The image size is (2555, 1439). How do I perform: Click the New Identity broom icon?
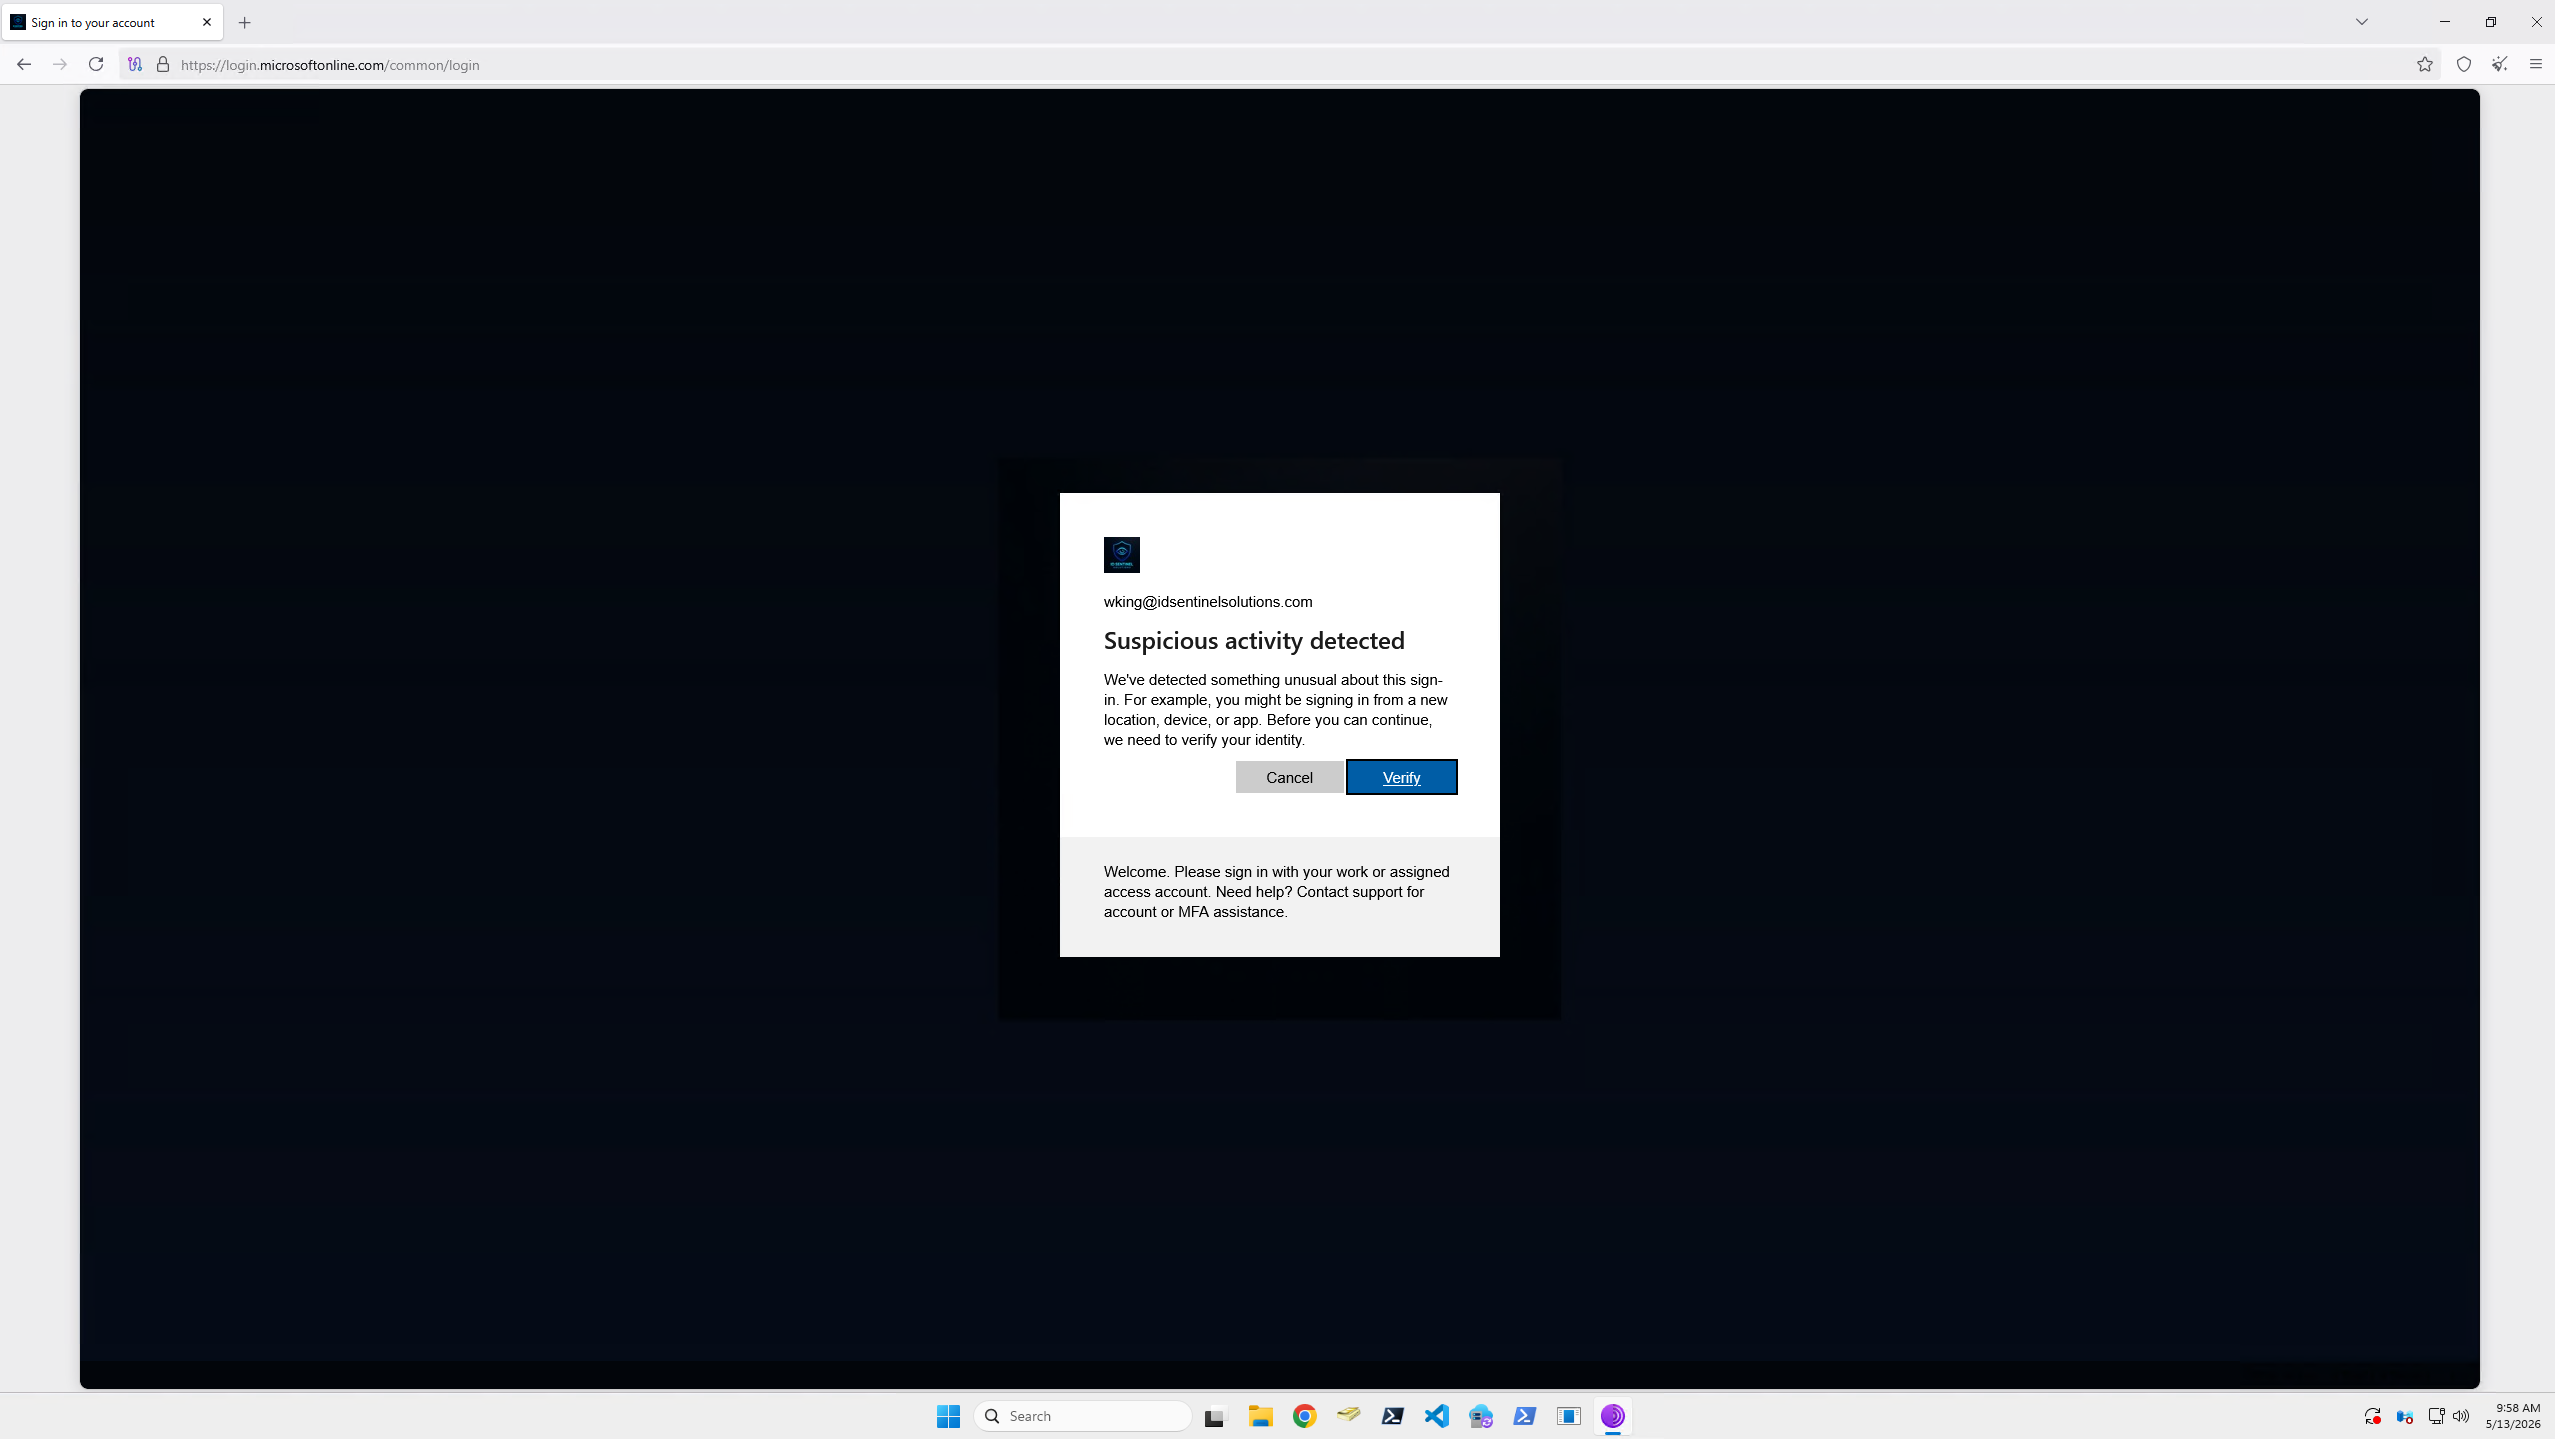click(x=2500, y=64)
